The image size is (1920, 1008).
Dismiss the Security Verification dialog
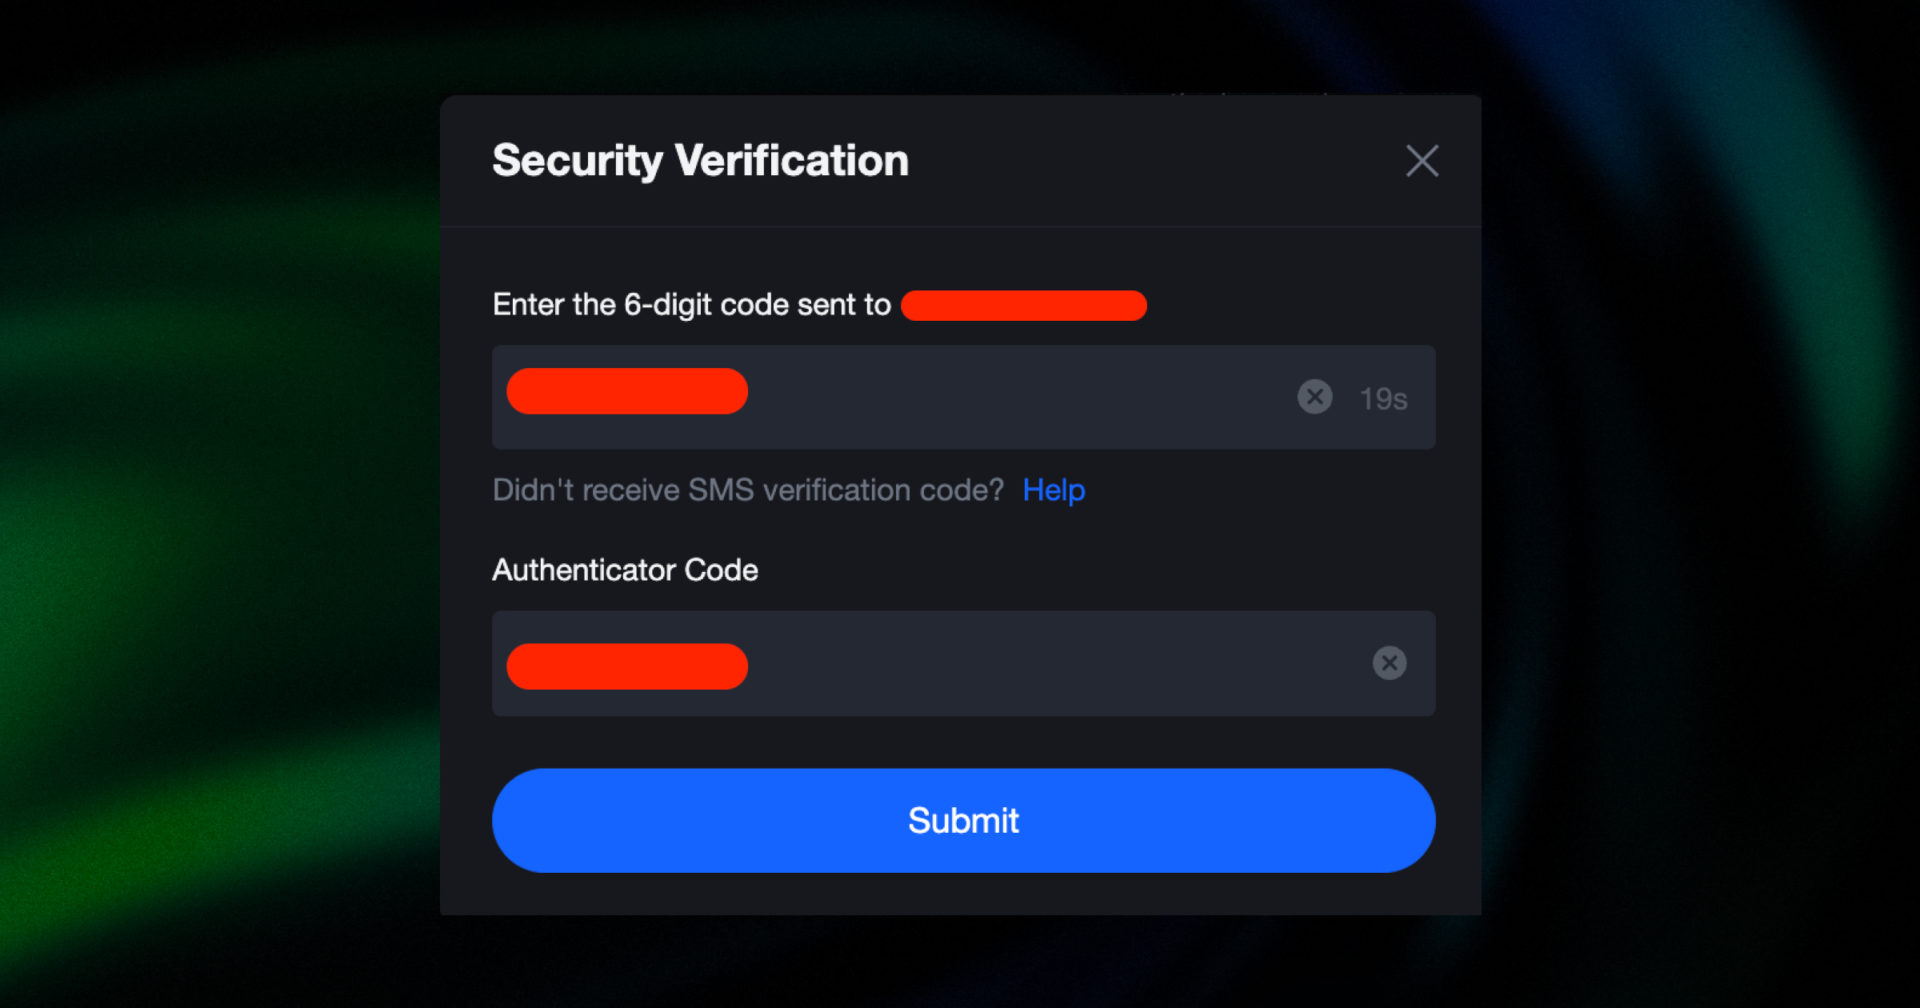1422,161
